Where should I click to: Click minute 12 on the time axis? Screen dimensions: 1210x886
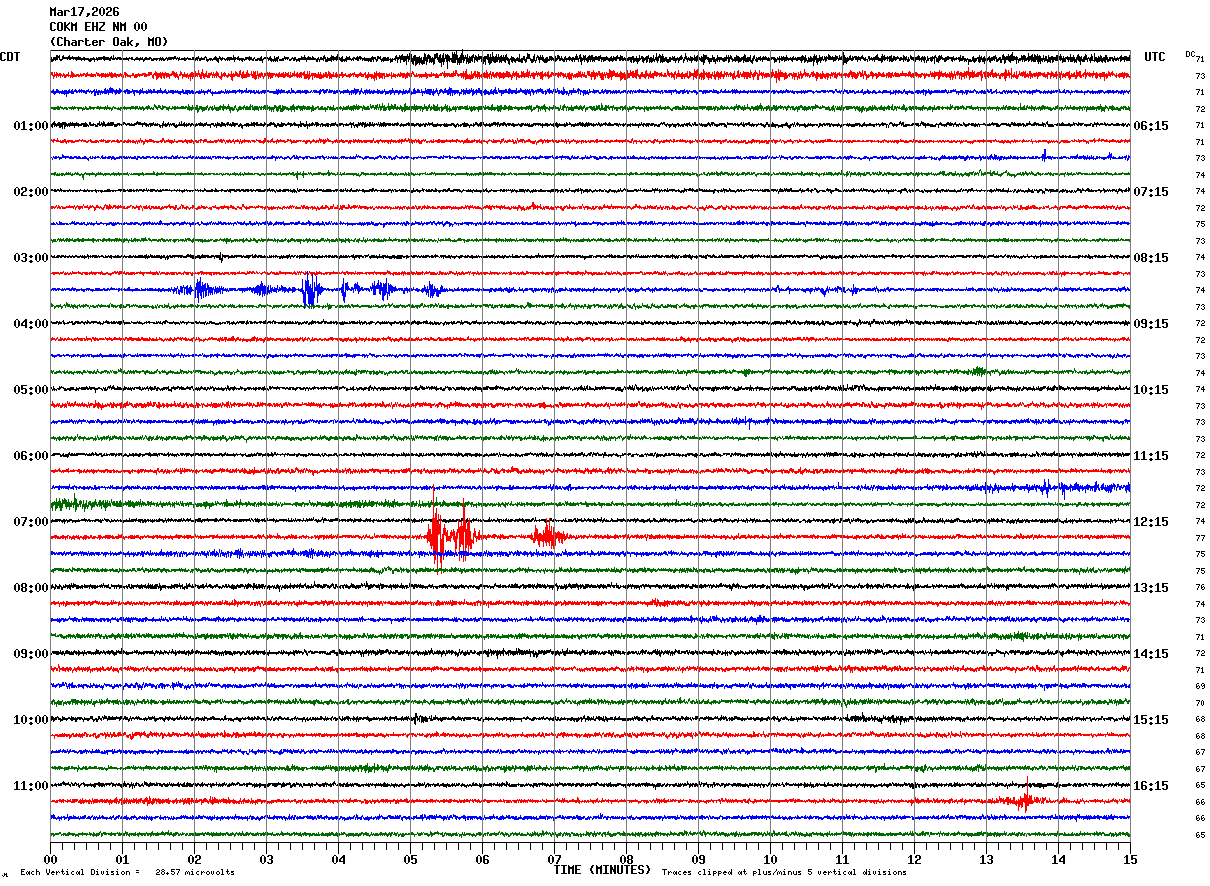point(914,859)
